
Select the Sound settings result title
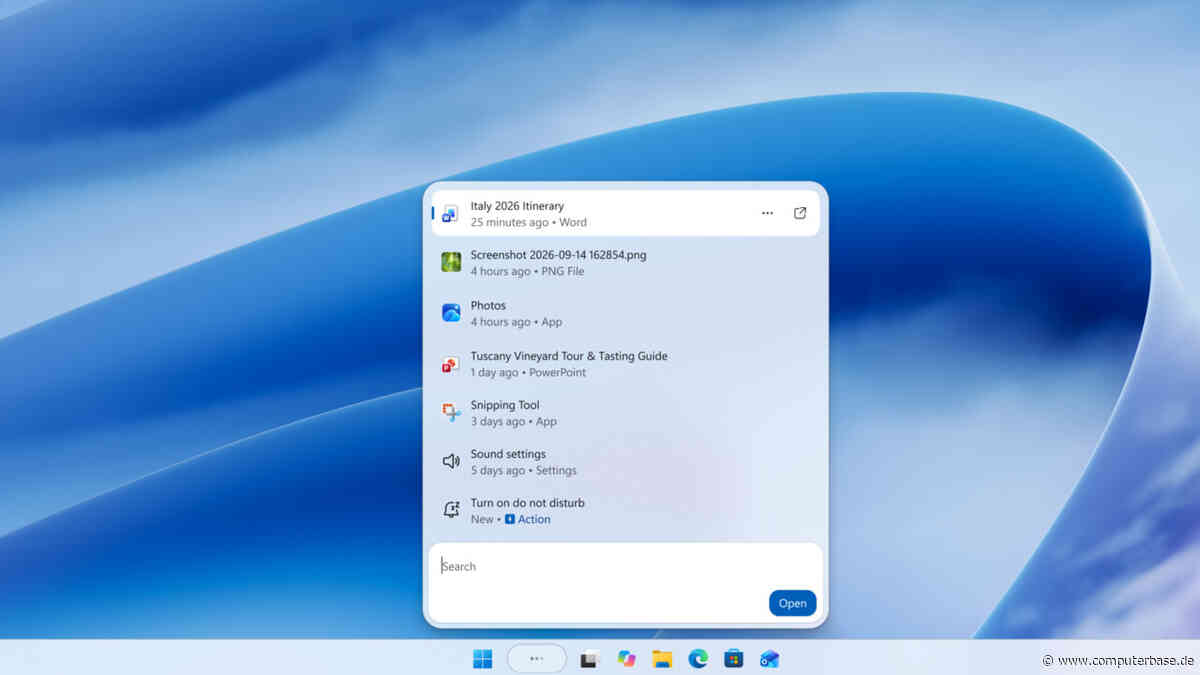coord(508,454)
